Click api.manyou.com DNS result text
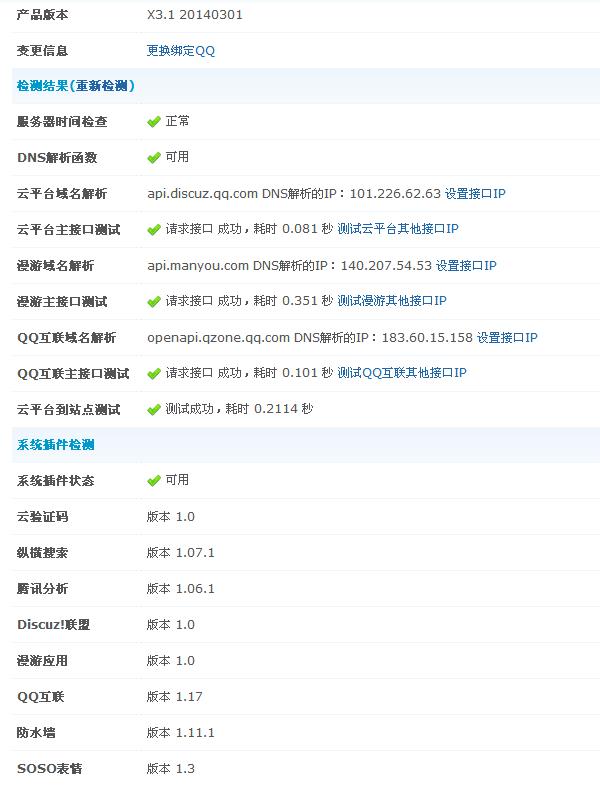Image resolution: width=600 pixels, height=788 pixels. 289,265
